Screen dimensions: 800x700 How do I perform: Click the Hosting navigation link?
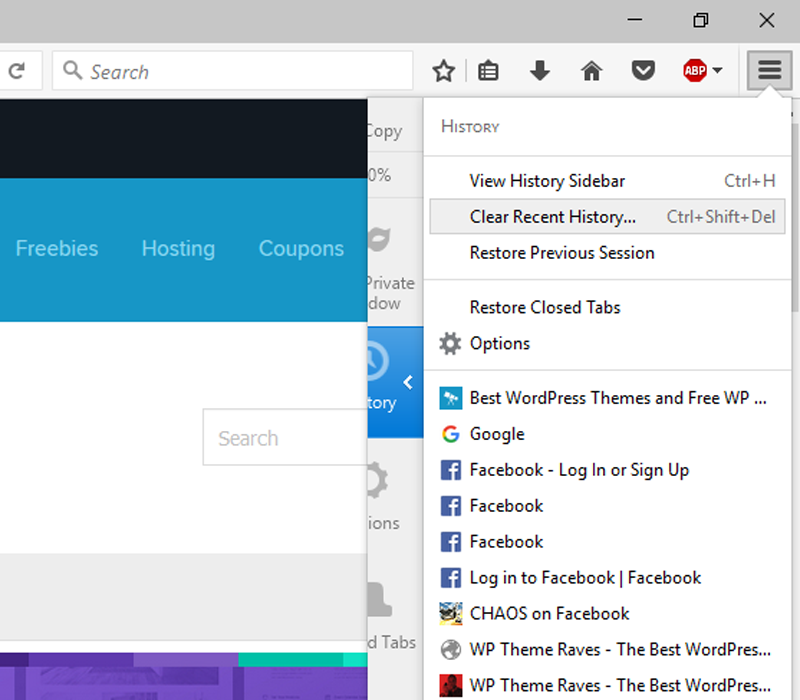[x=178, y=248]
